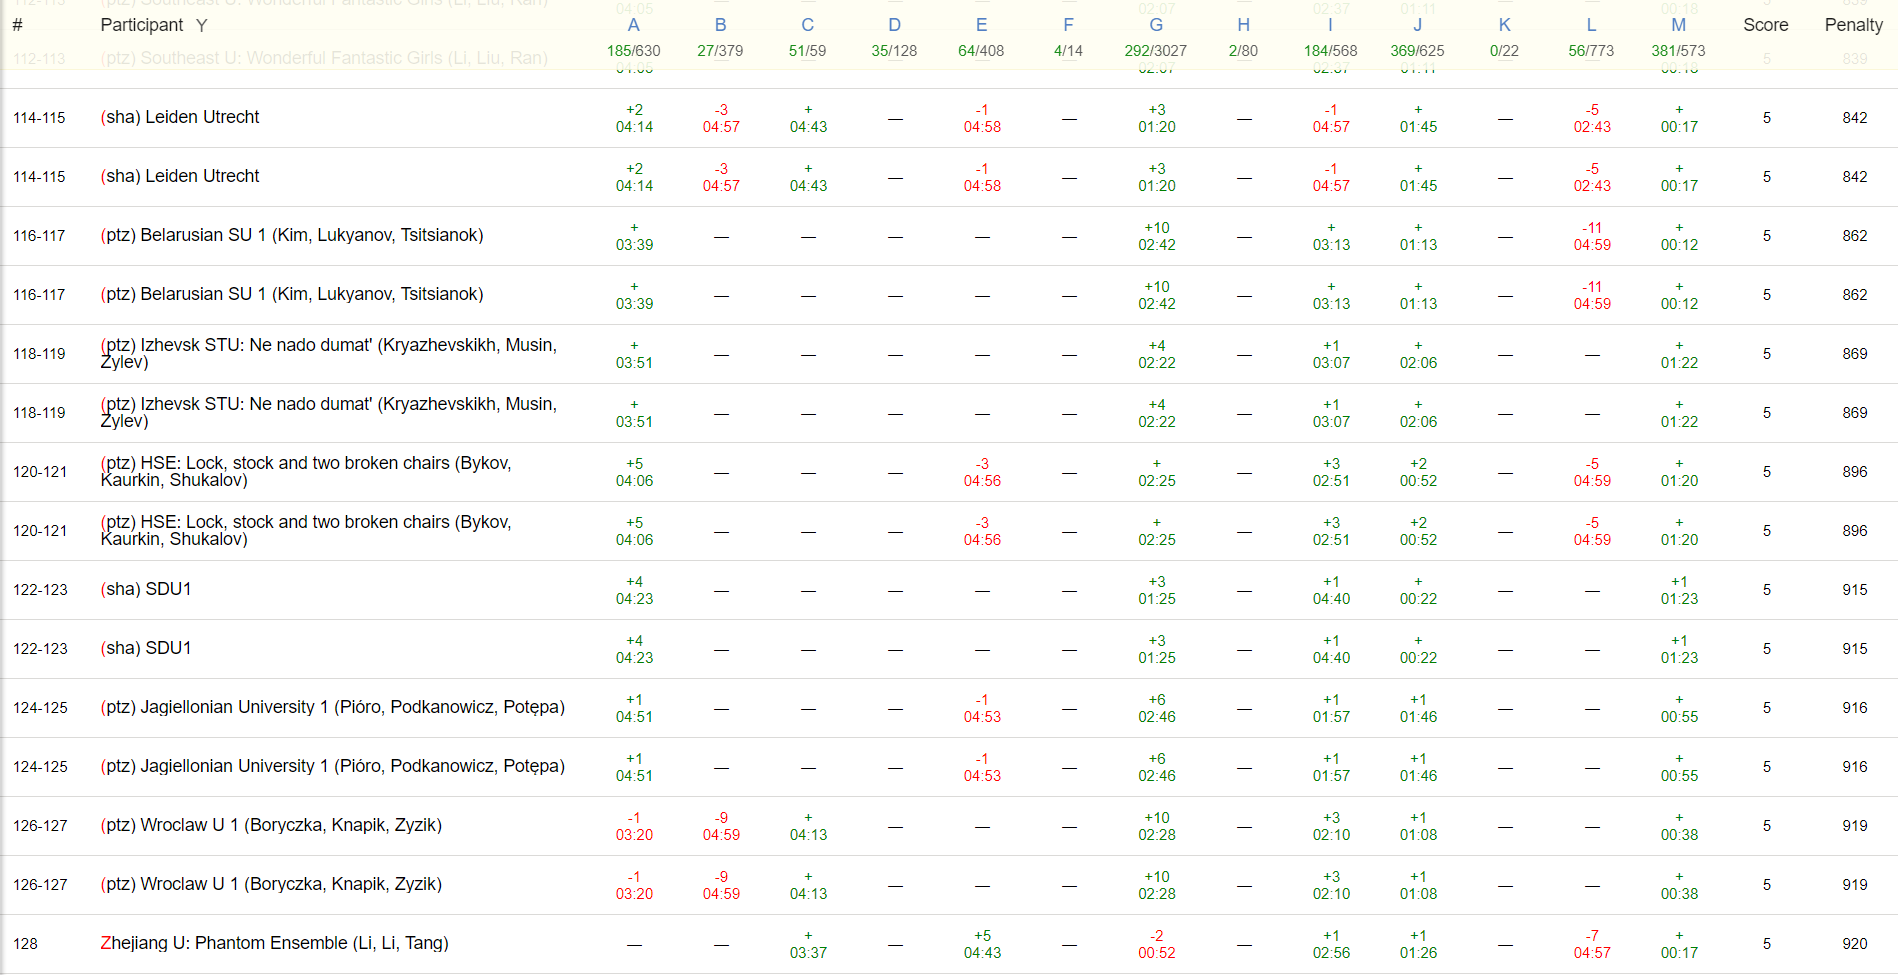Click the filter icon next to Participant

tap(201, 26)
